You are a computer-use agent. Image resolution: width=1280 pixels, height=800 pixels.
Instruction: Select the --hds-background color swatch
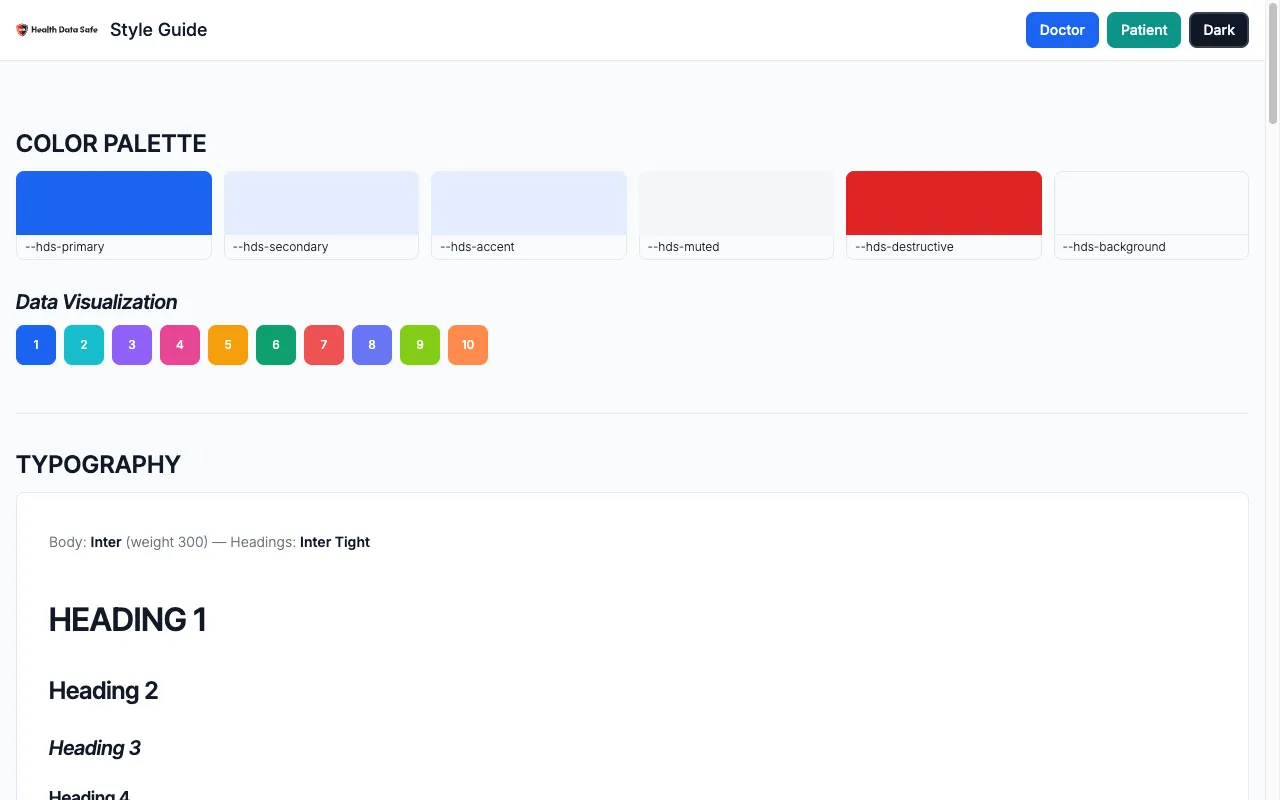pos(1151,204)
